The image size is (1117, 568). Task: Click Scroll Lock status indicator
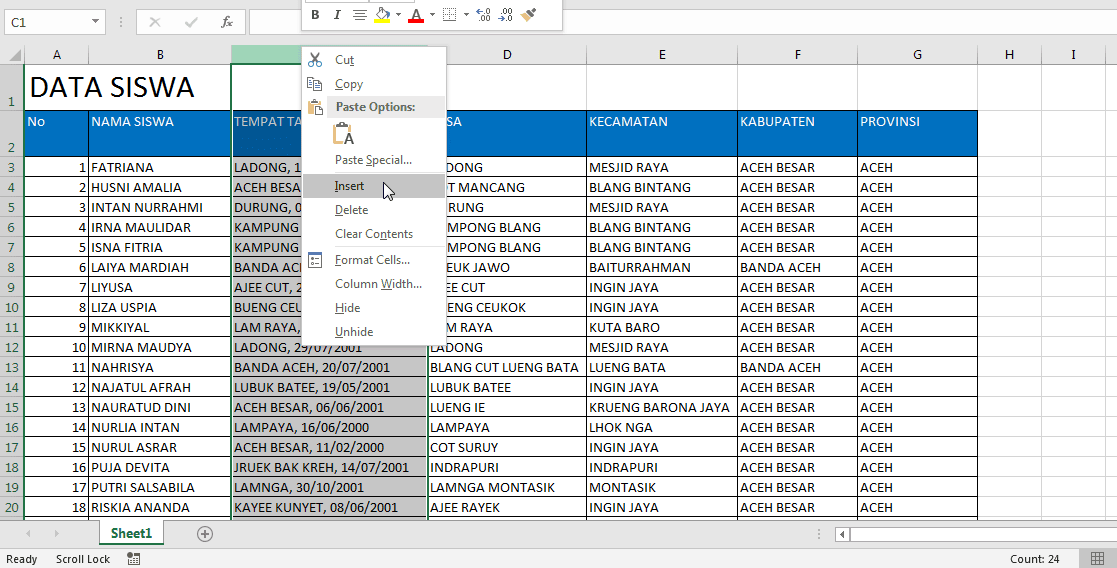coord(83,559)
